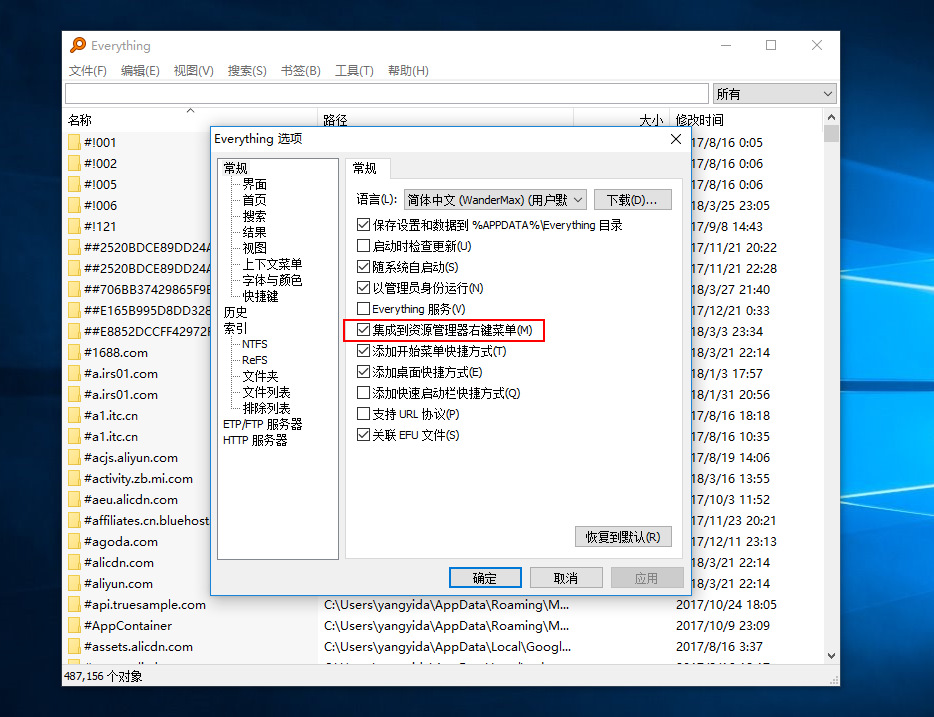Enable 启动时检查更新 checkbox
Screen dimensions: 934x717
(x=363, y=246)
